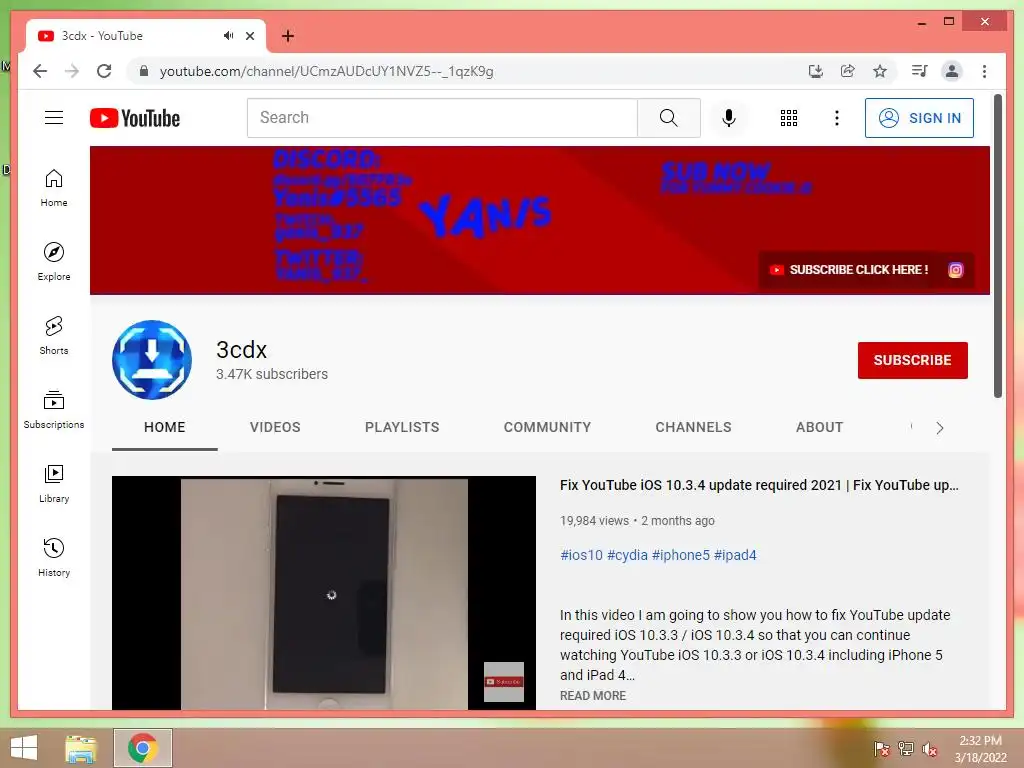Open File Explorer from the taskbar
Viewport: 1024px width, 768px height.
point(81,748)
